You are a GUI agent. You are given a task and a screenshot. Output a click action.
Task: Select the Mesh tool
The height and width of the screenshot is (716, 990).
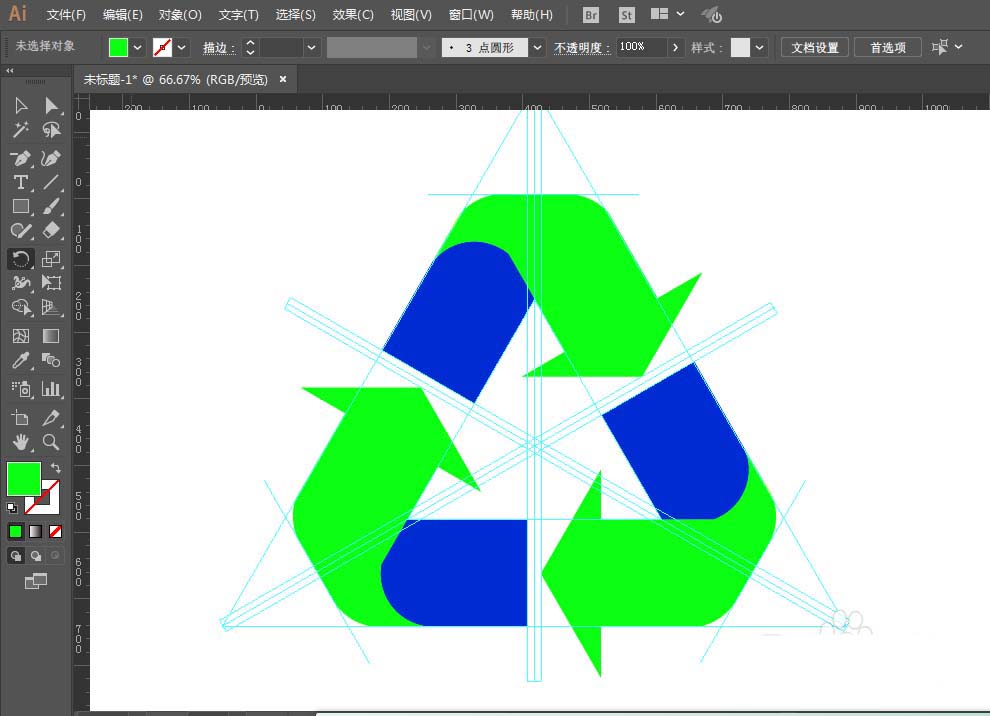[x=21, y=336]
